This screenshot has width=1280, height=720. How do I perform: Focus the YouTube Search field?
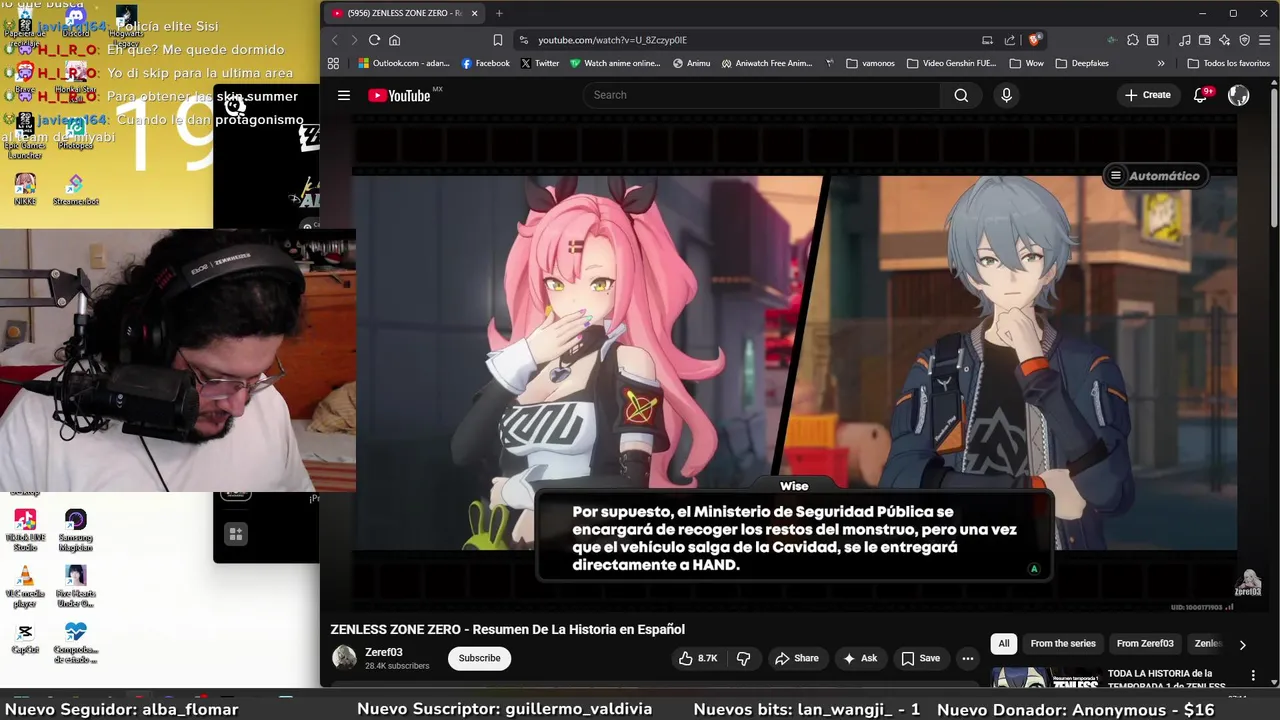[x=761, y=95]
